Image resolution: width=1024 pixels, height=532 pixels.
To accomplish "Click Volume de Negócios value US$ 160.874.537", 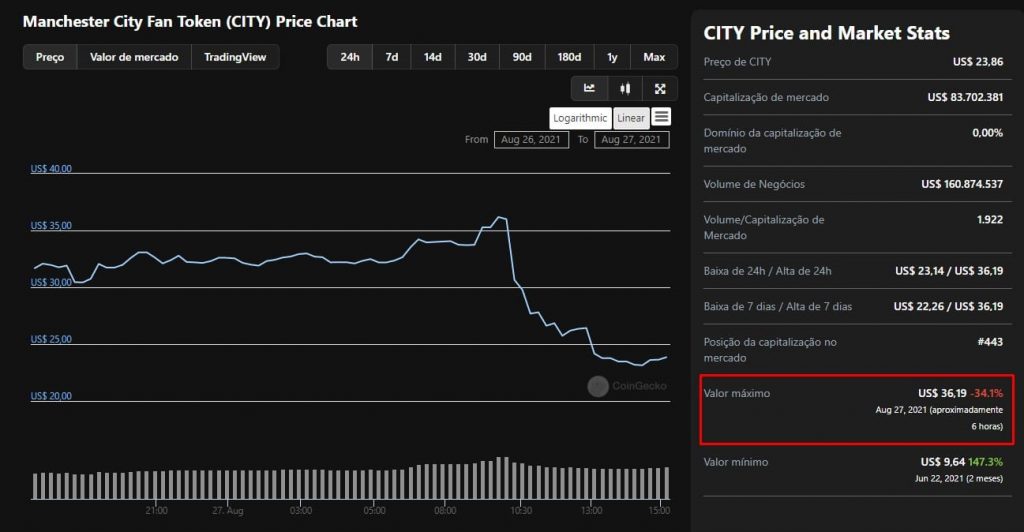I will (x=962, y=184).
